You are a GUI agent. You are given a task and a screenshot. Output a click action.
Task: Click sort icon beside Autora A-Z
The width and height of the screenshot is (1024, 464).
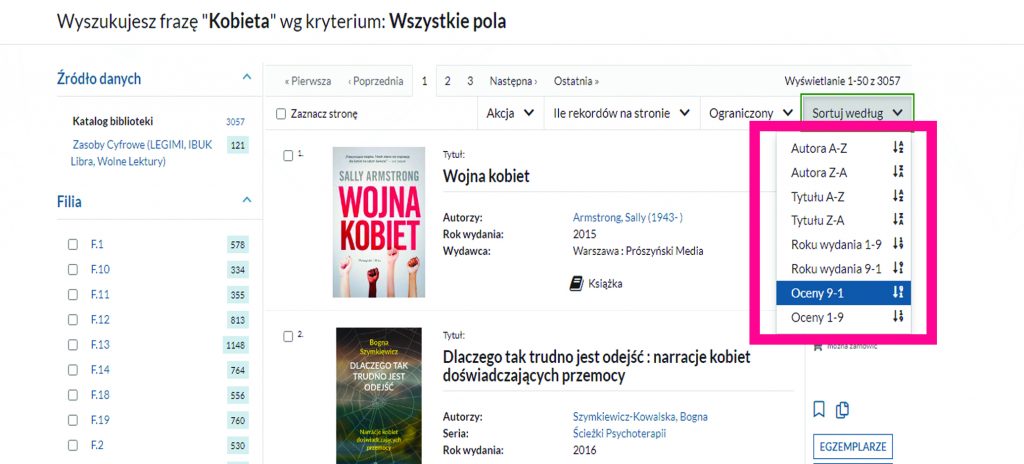coord(897,148)
